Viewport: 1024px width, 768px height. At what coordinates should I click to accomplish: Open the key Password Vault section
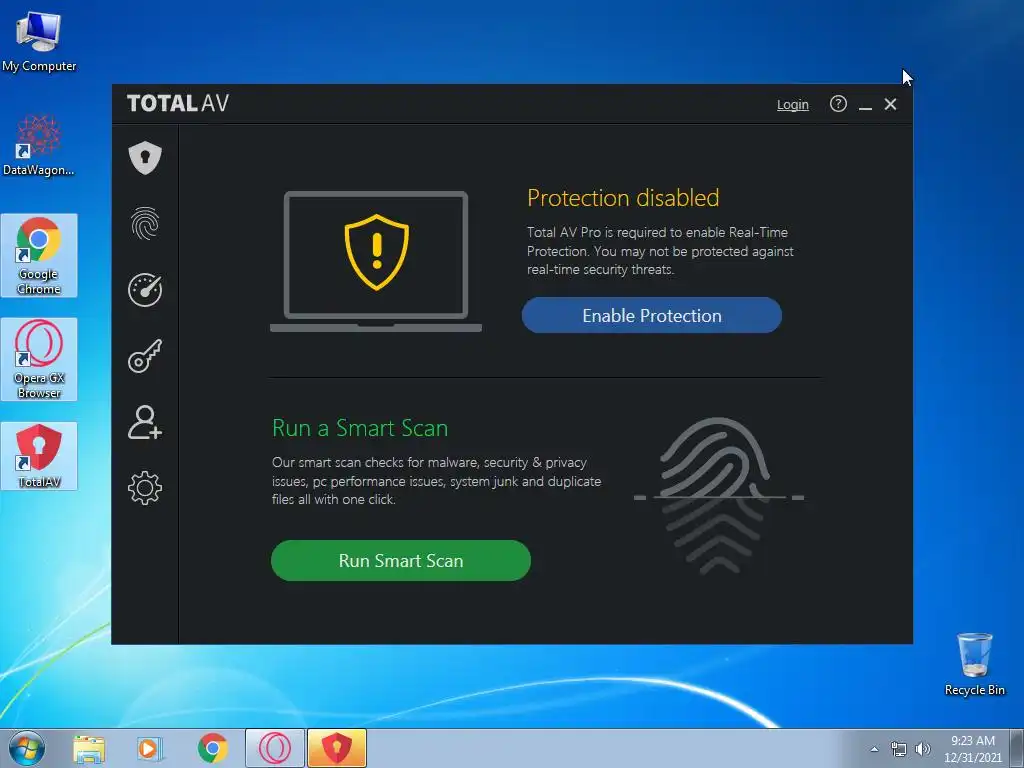coord(145,356)
